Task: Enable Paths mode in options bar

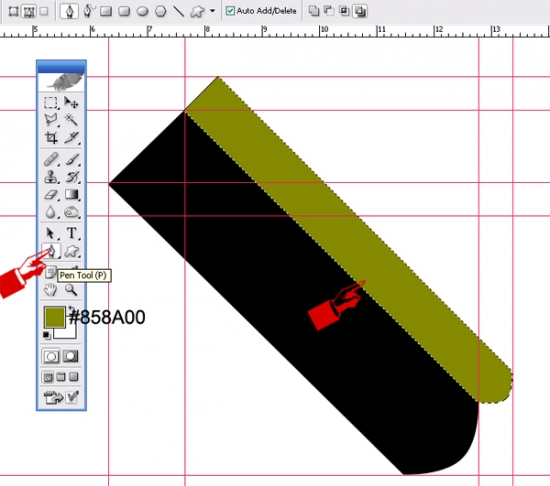Action: (29, 12)
